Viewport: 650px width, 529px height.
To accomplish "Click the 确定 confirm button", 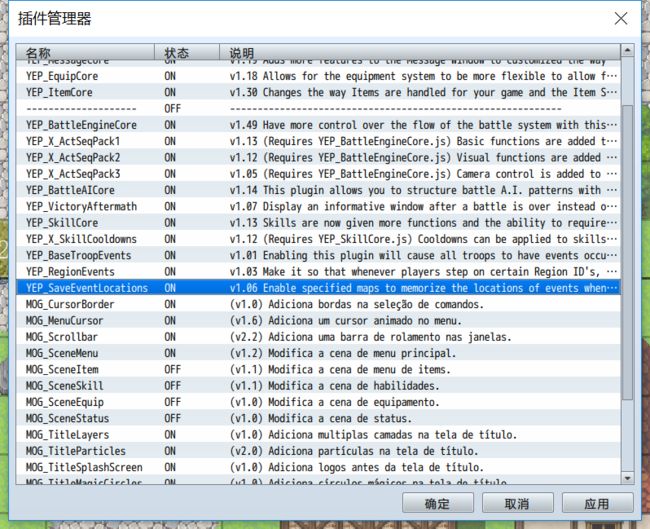I will point(438,503).
